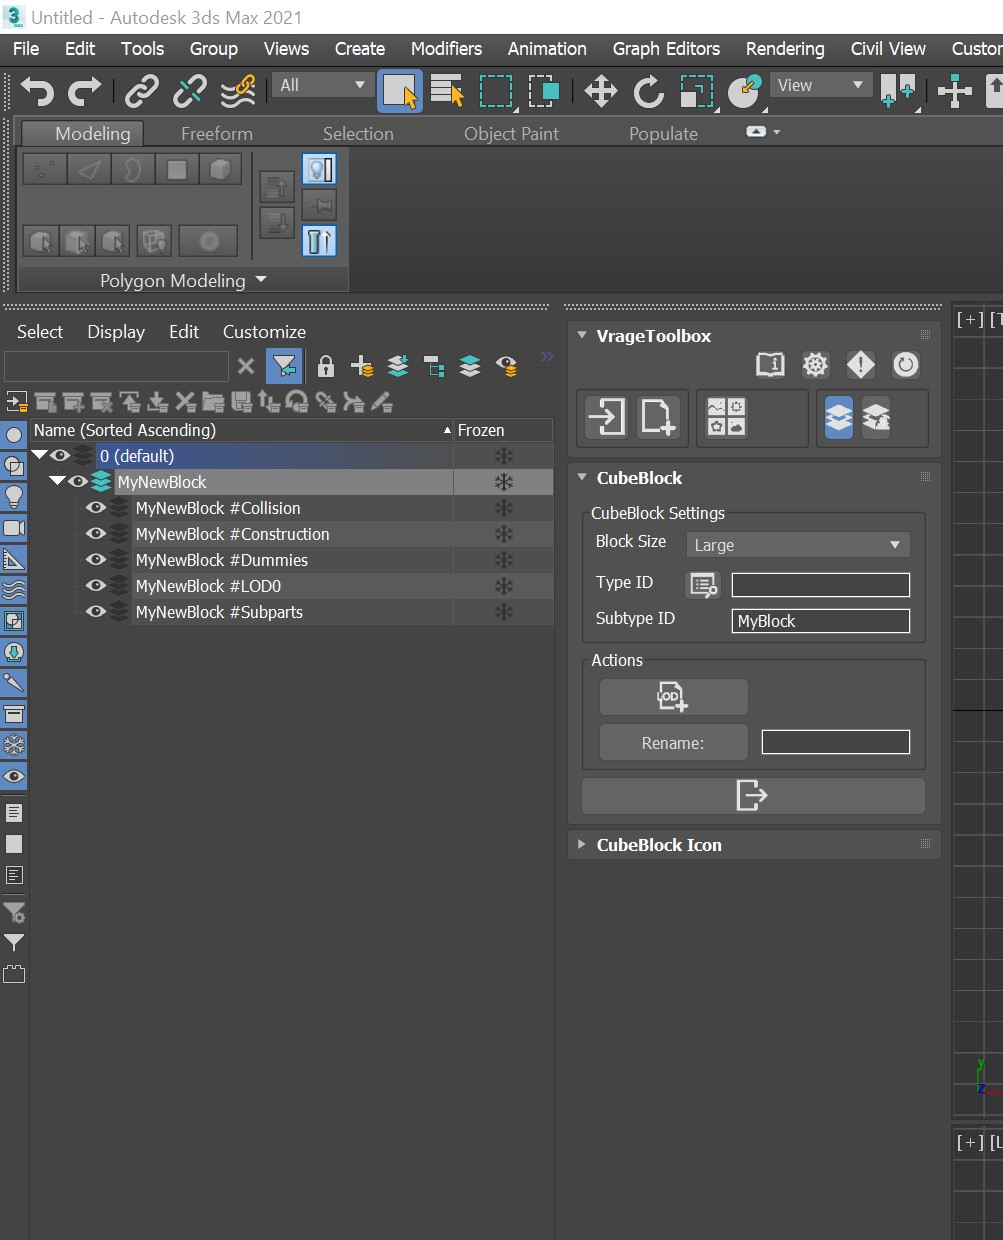Select the Select and Rotate tool
The image size is (1003, 1240).
tap(648, 91)
